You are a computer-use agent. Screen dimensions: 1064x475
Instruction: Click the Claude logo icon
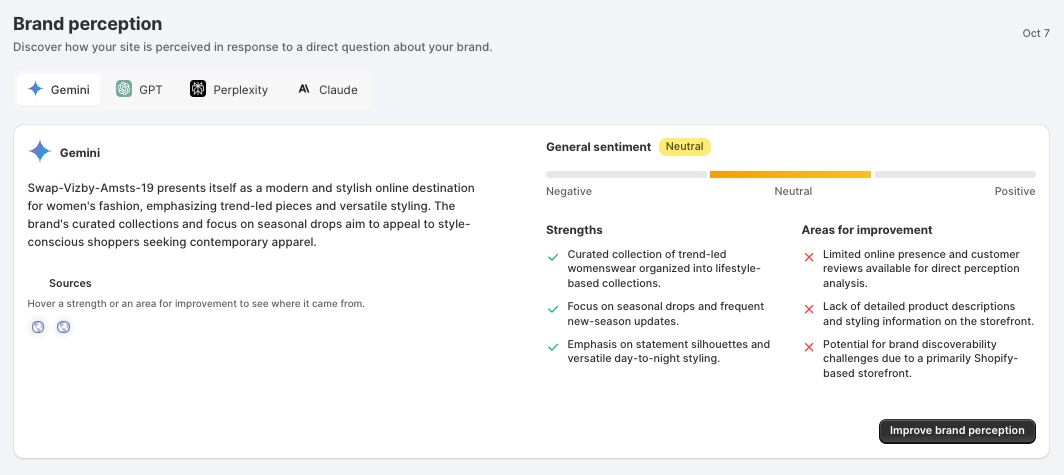(x=304, y=89)
